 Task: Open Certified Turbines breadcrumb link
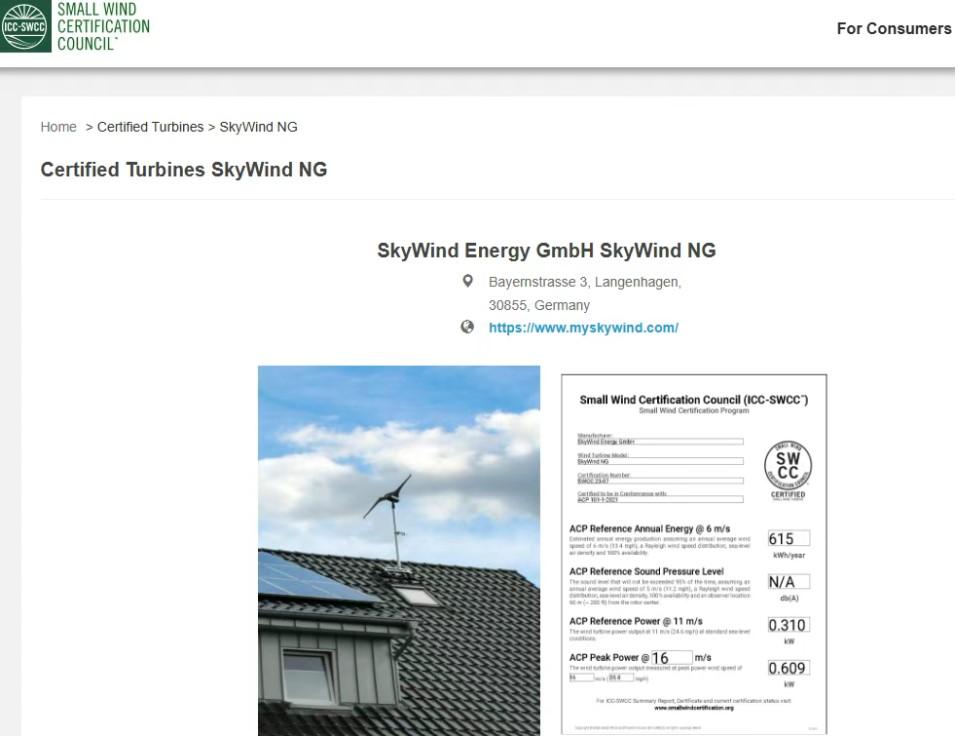click(150, 127)
